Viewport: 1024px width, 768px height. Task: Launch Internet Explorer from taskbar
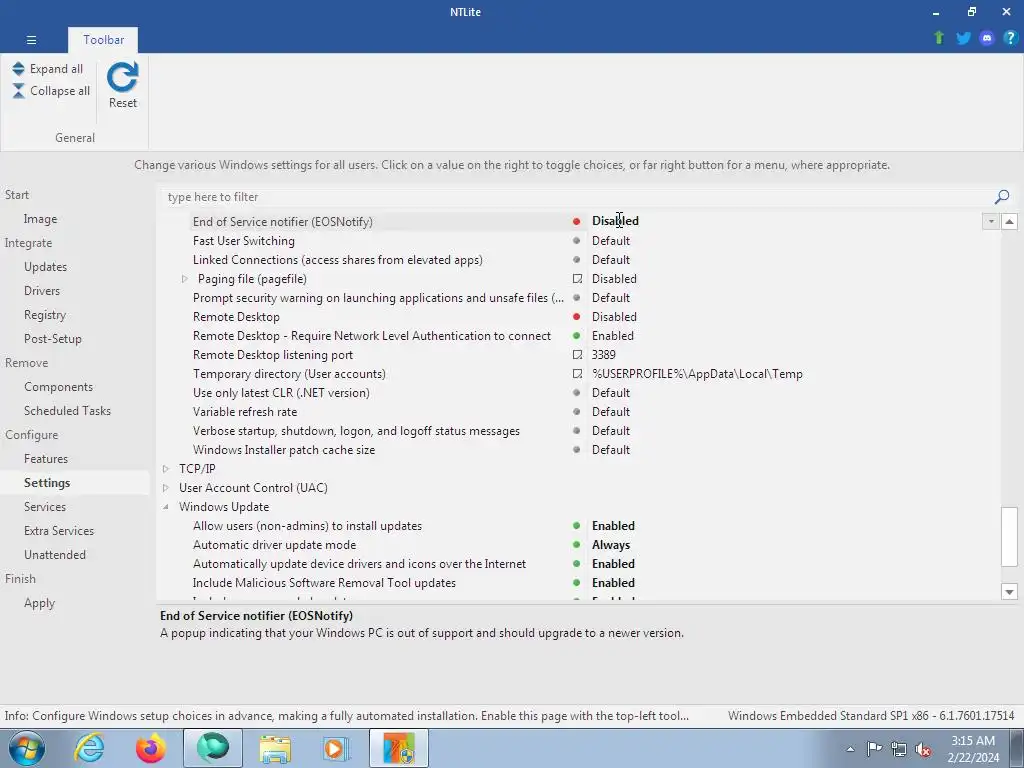click(89, 748)
